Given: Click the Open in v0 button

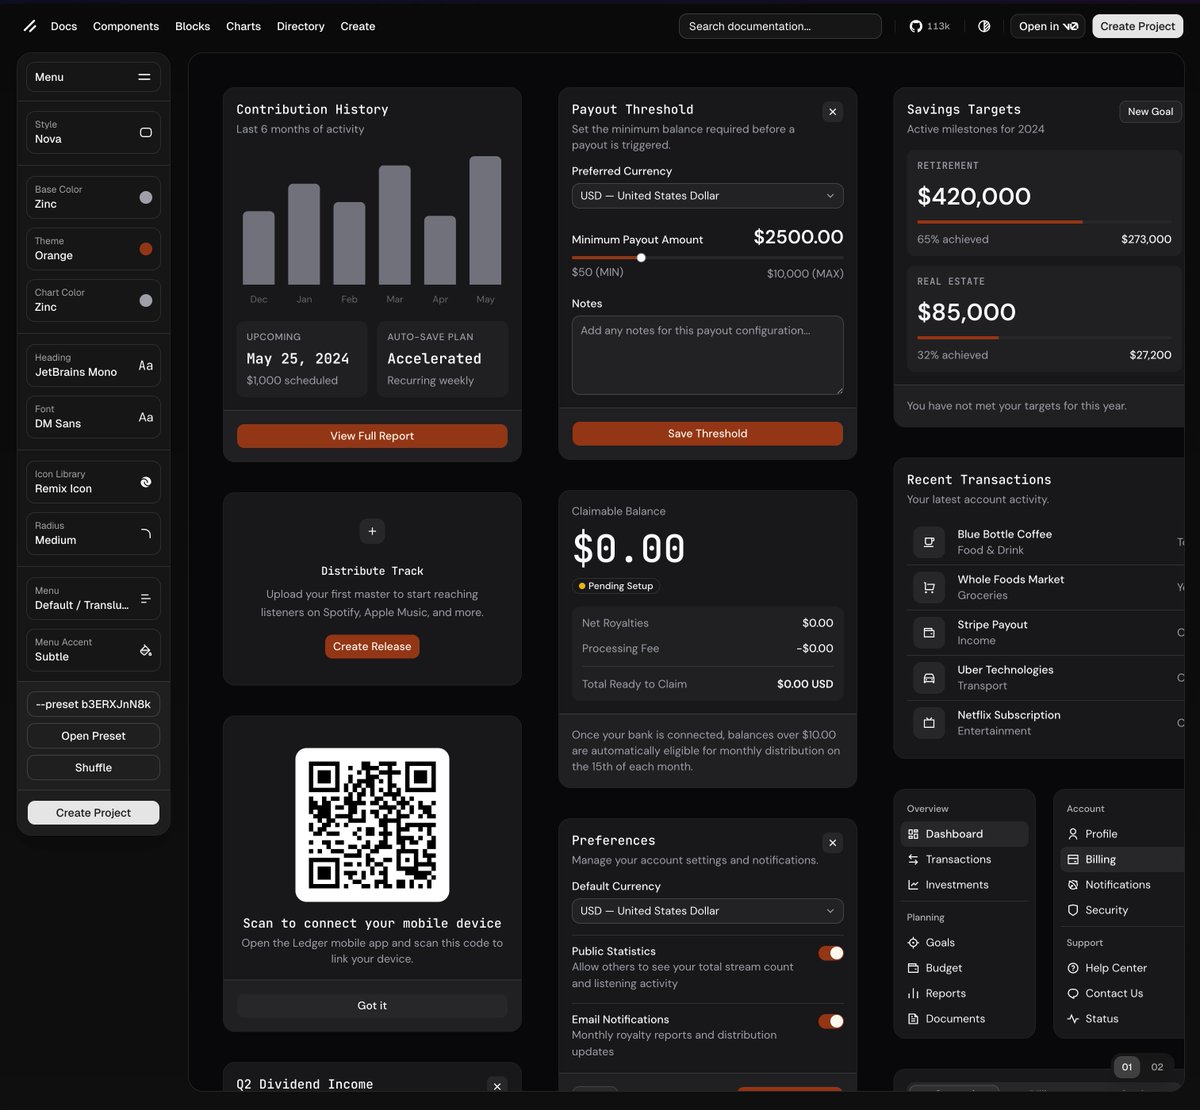Looking at the screenshot, I should pyautogui.click(x=1048, y=26).
